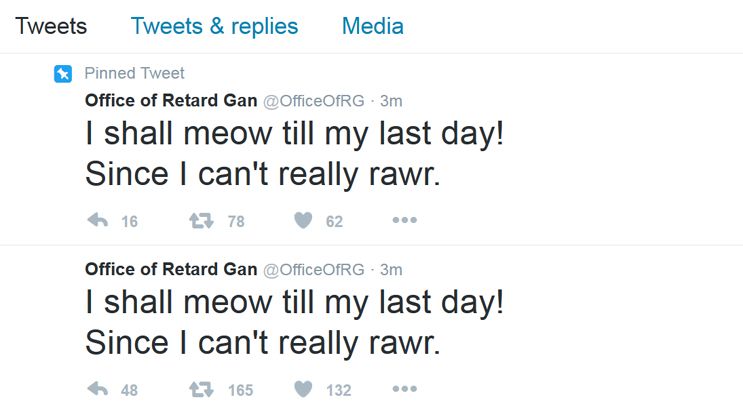Switch to the Tweets tab
Image resolution: width=743 pixels, height=404 pixels.
pos(51,26)
